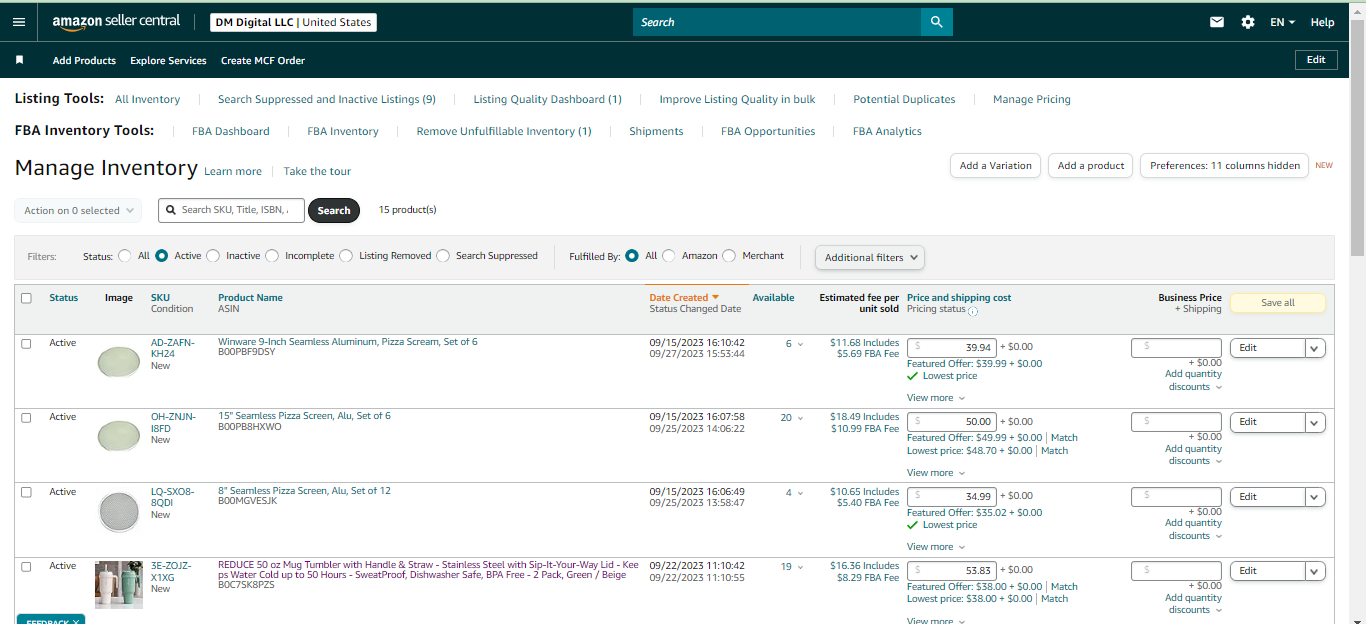Click the Save all button
The image size is (1366, 624).
click(x=1277, y=303)
